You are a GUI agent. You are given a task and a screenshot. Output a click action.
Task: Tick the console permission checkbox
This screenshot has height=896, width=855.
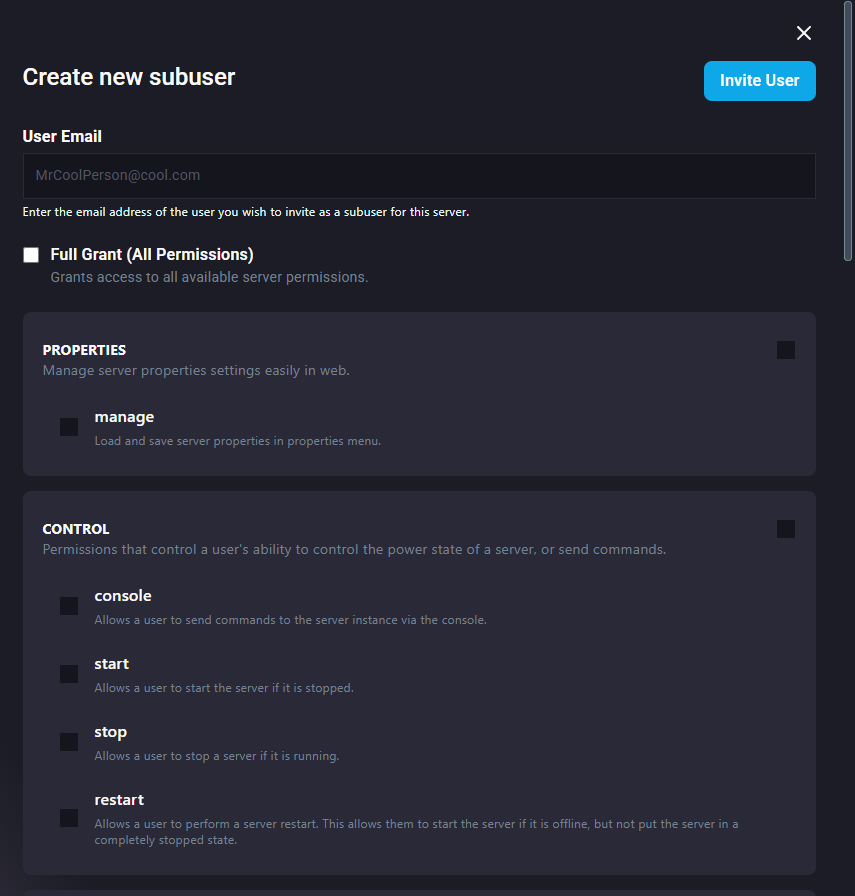click(x=69, y=606)
